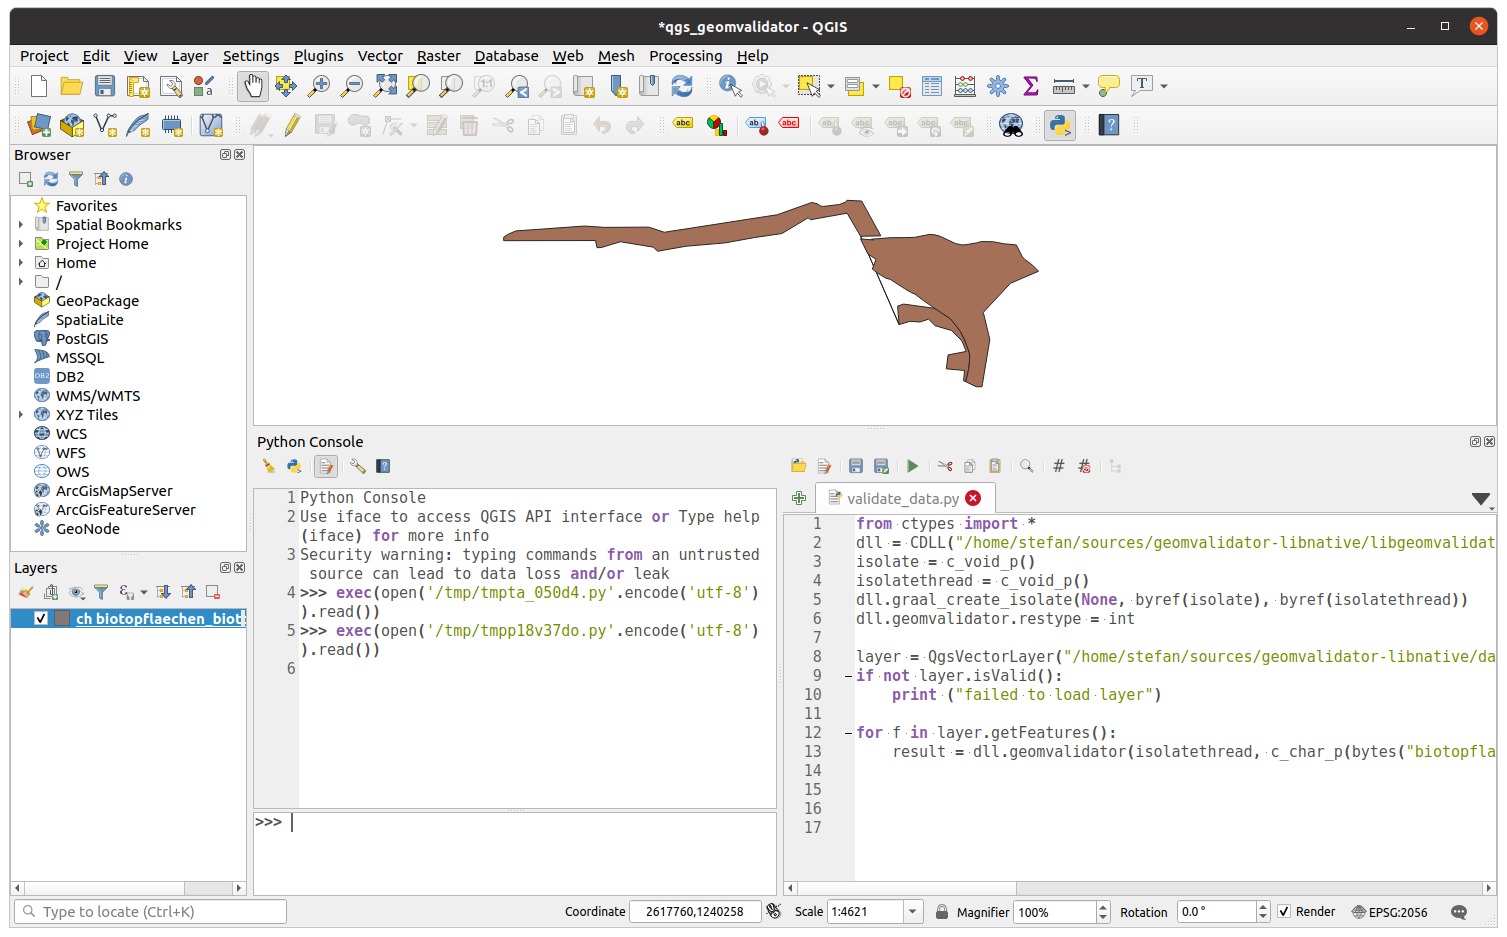Open the Plugins menu
The width and height of the screenshot is (1507, 937).
click(x=318, y=56)
